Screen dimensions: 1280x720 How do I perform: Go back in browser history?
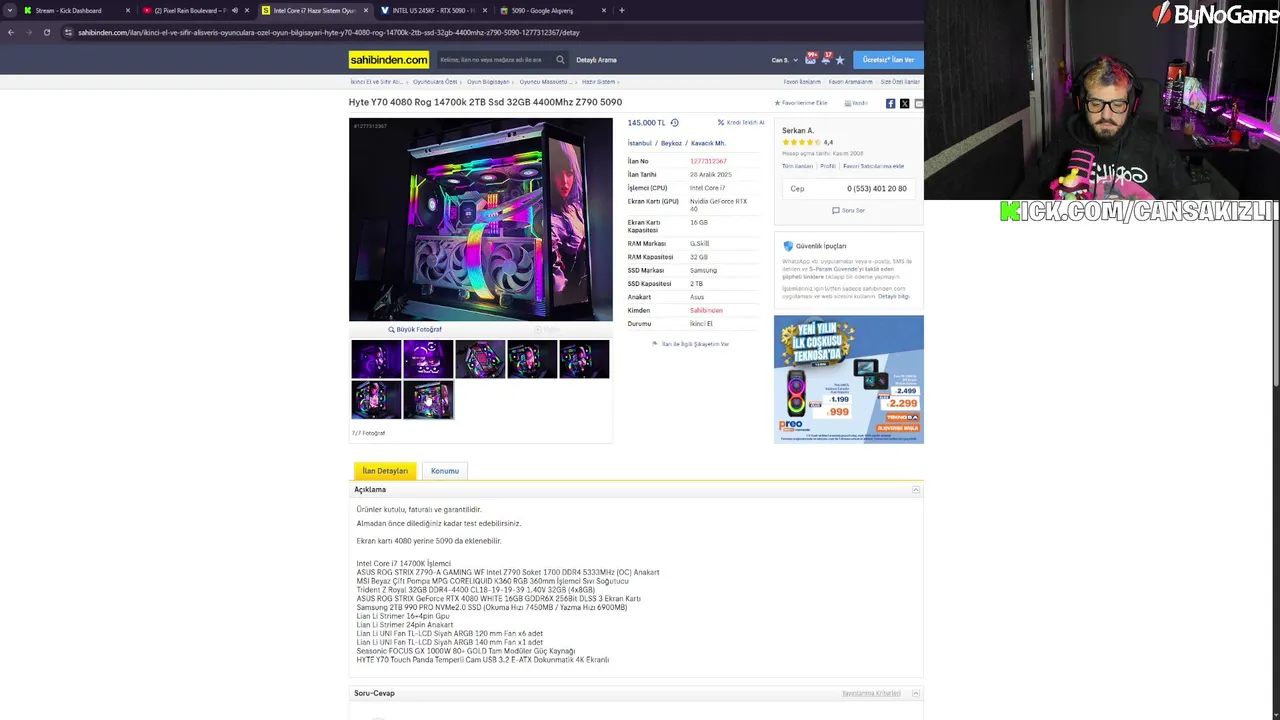click(x=10, y=33)
